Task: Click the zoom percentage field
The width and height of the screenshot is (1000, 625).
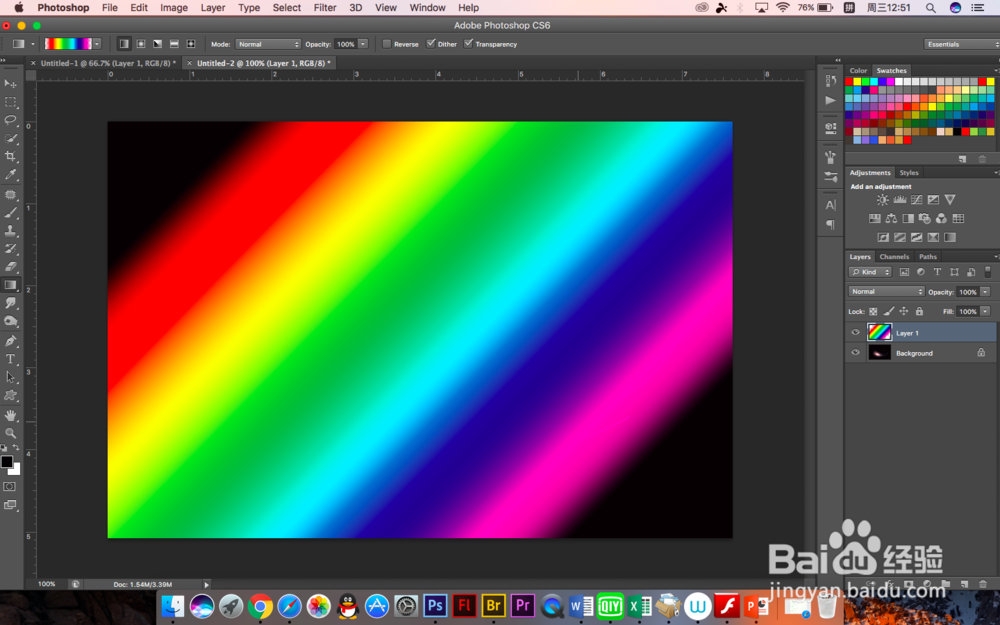Action: point(47,584)
